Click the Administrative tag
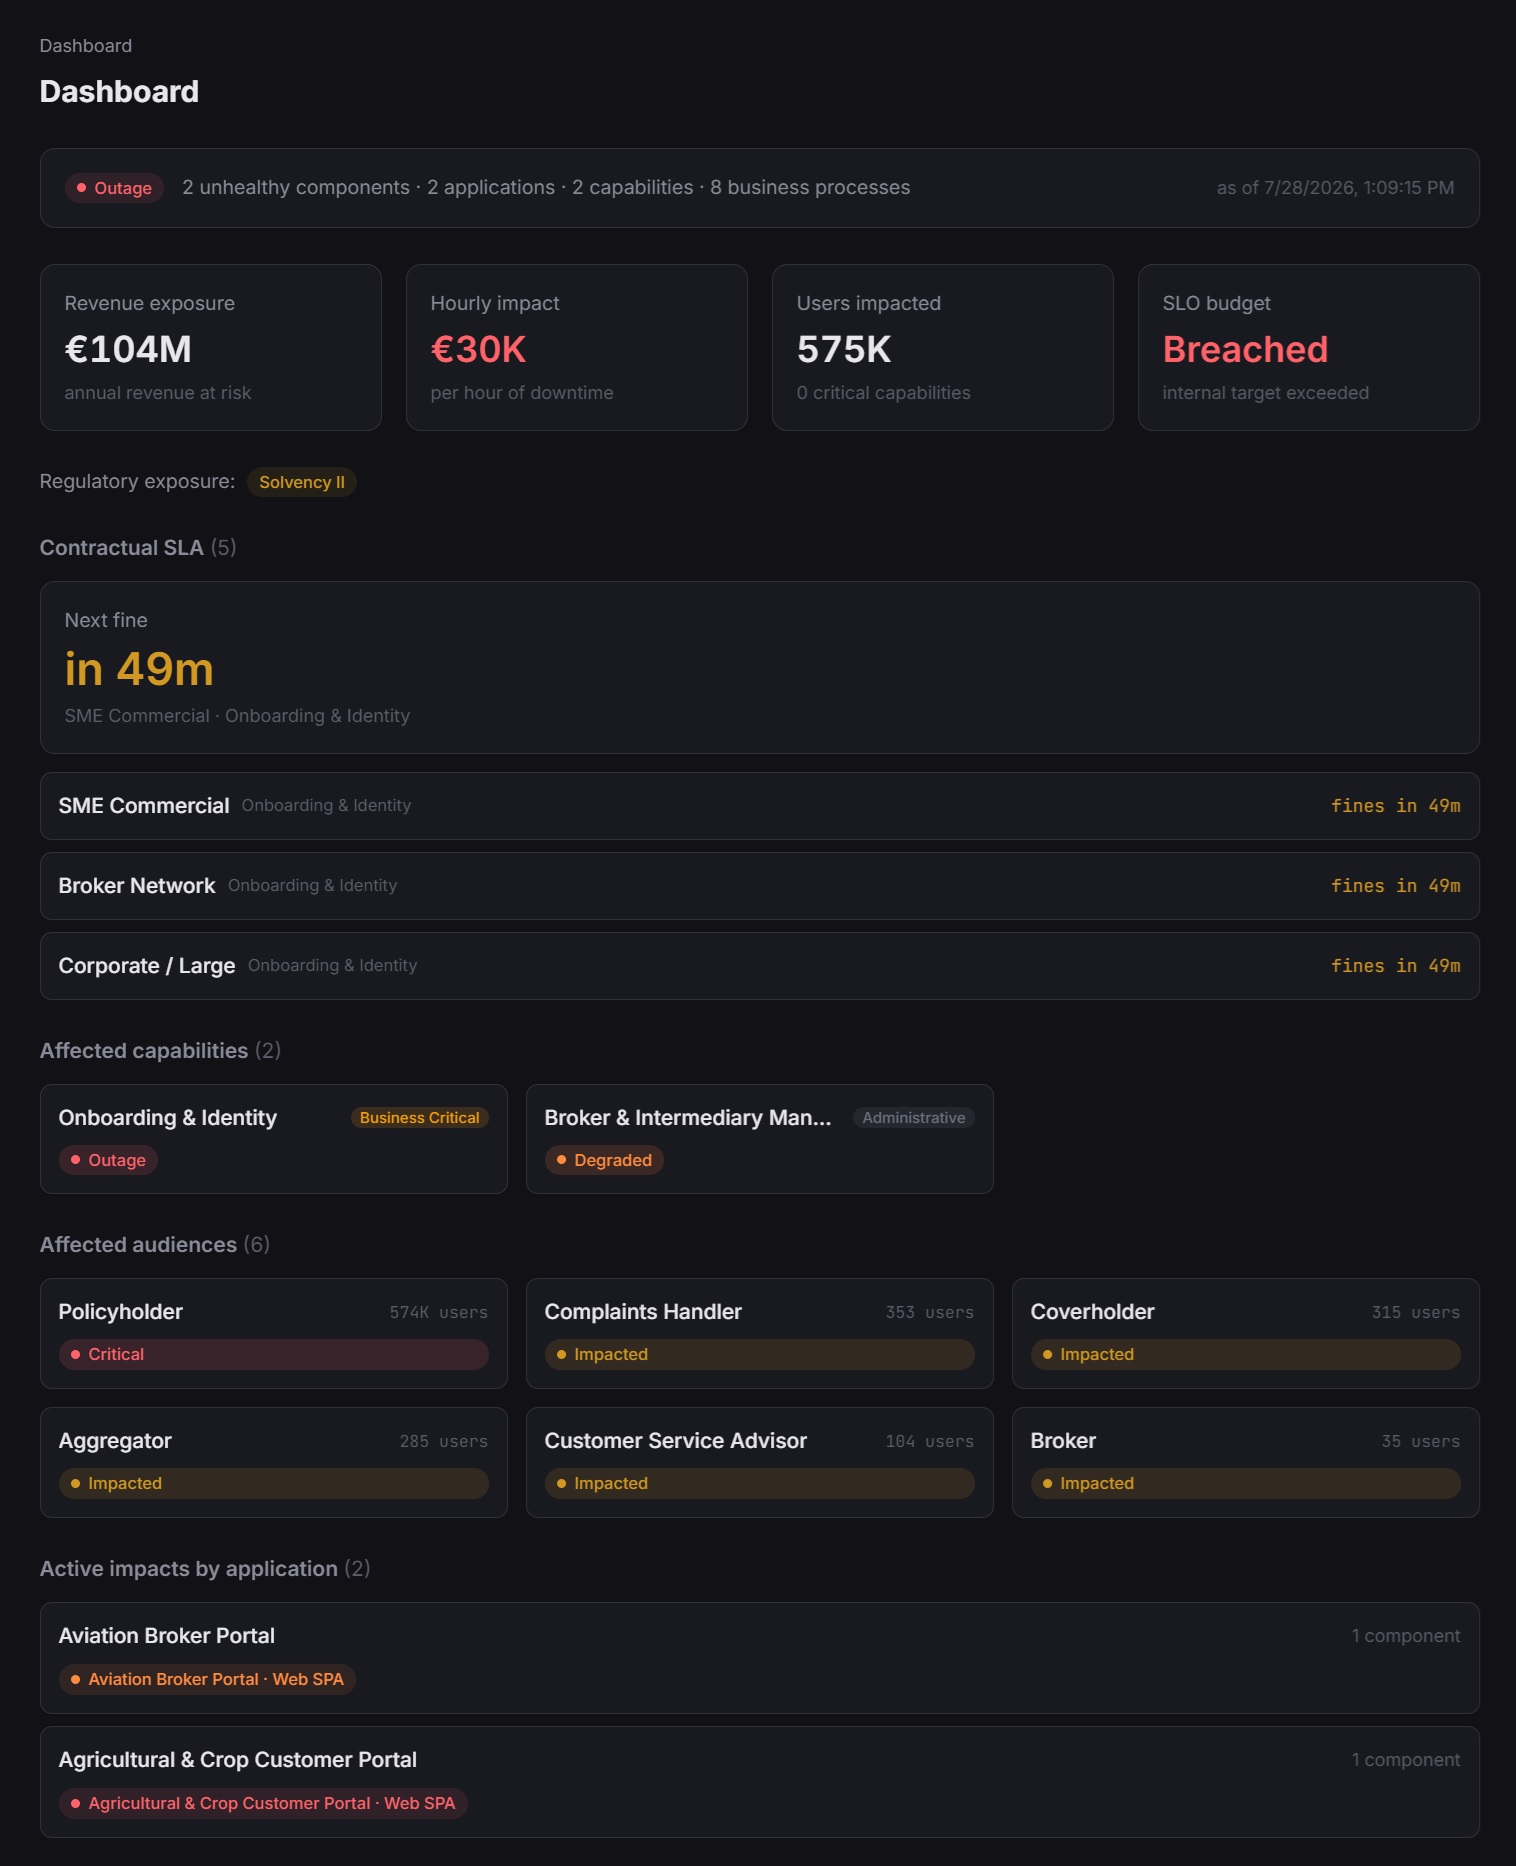The height and width of the screenshot is (1866, 1516). [x=914, y=1118]
